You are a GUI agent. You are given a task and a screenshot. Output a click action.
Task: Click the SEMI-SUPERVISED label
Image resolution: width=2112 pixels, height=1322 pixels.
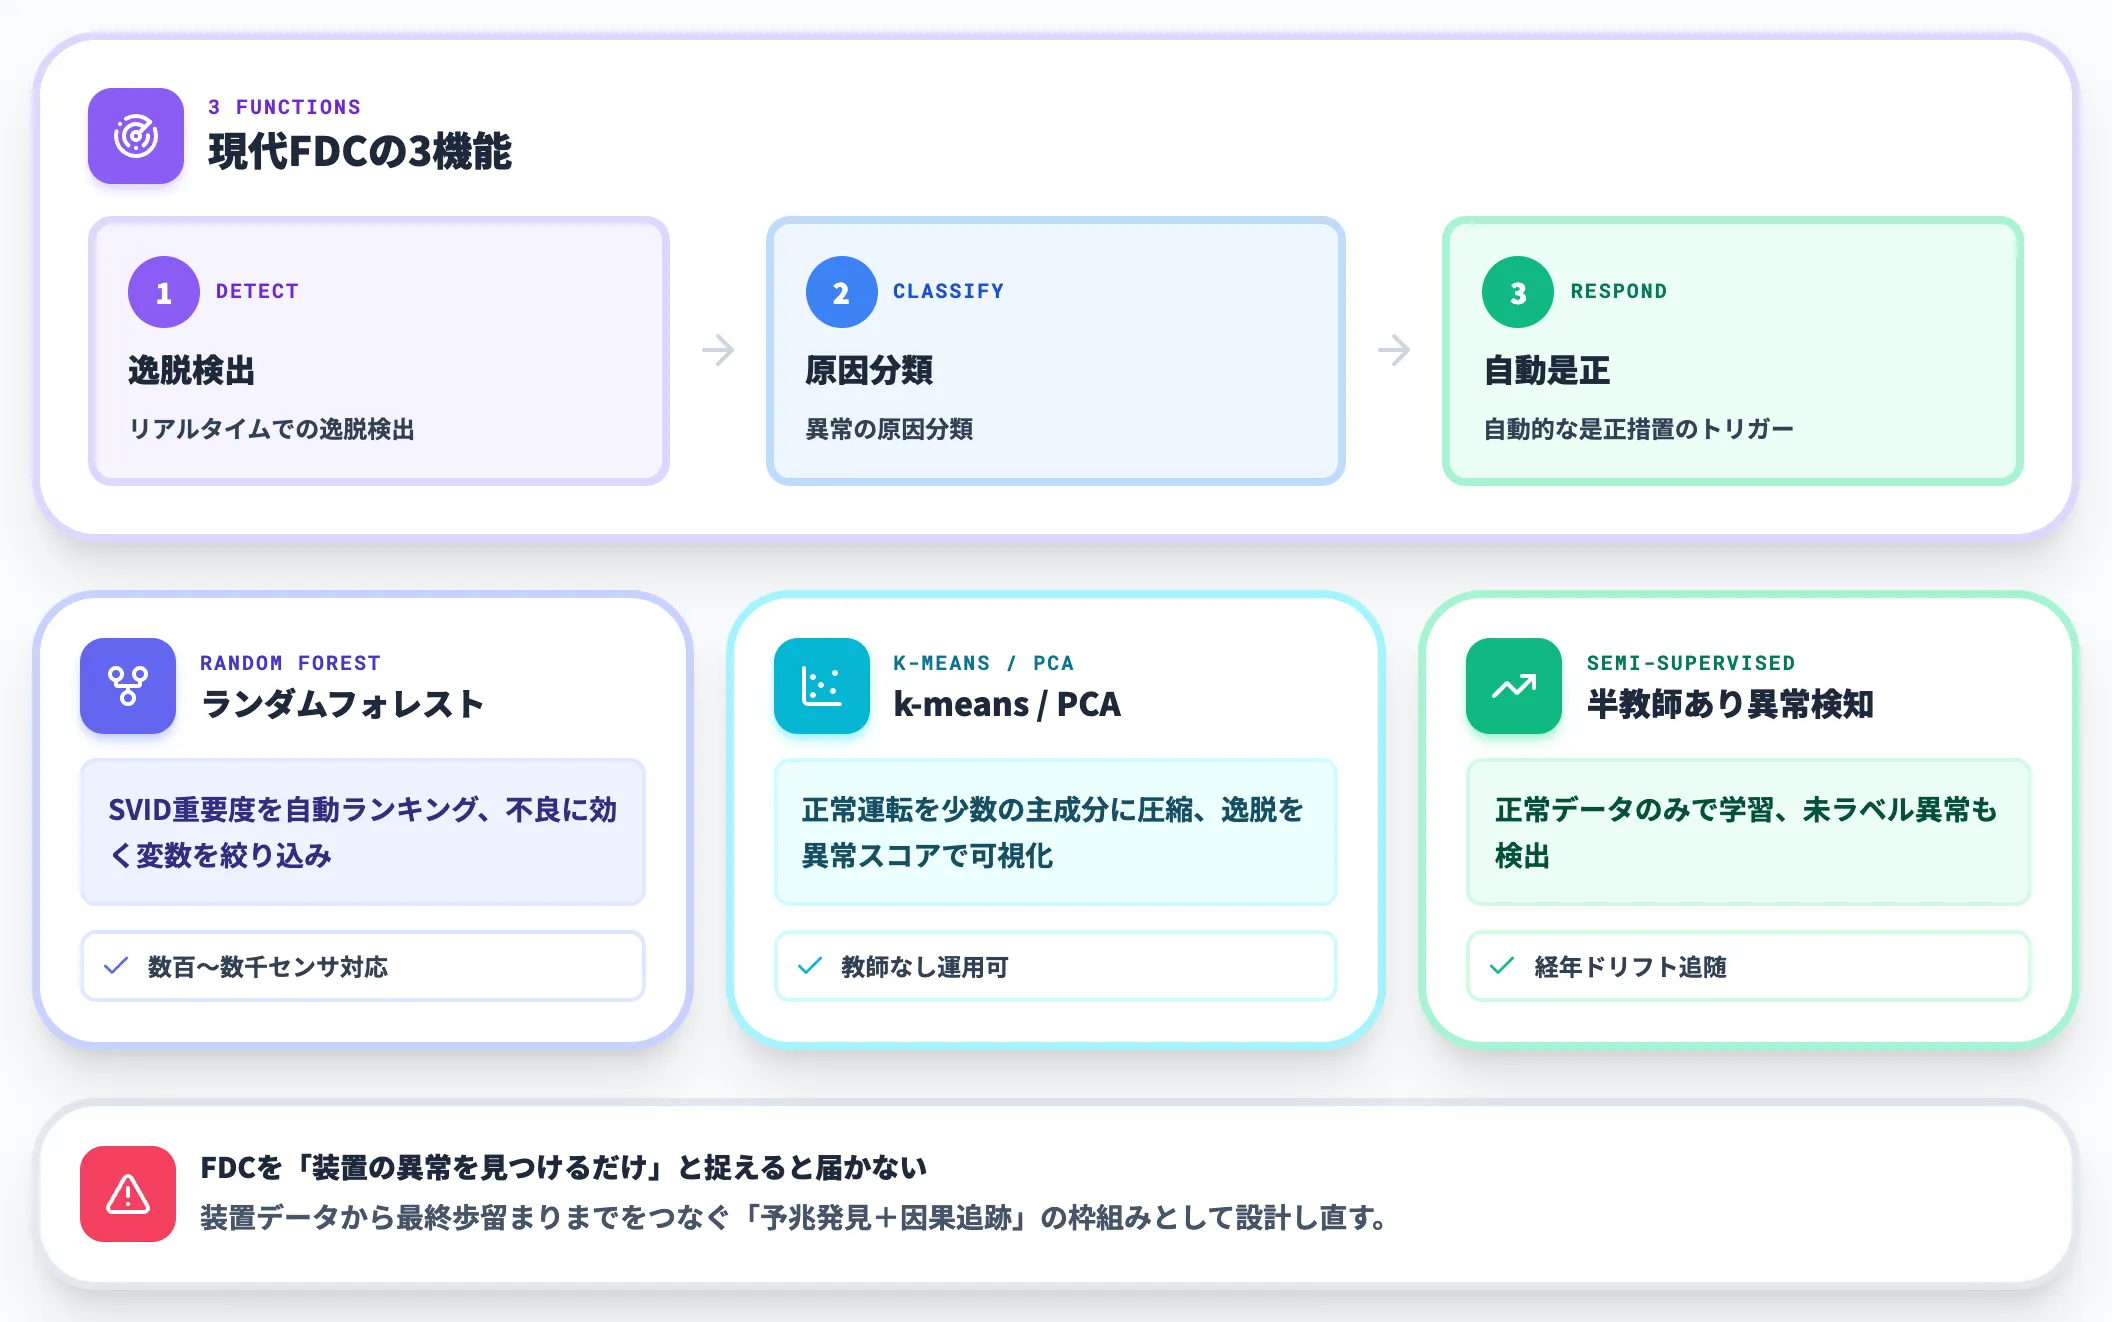(1691, 663)
